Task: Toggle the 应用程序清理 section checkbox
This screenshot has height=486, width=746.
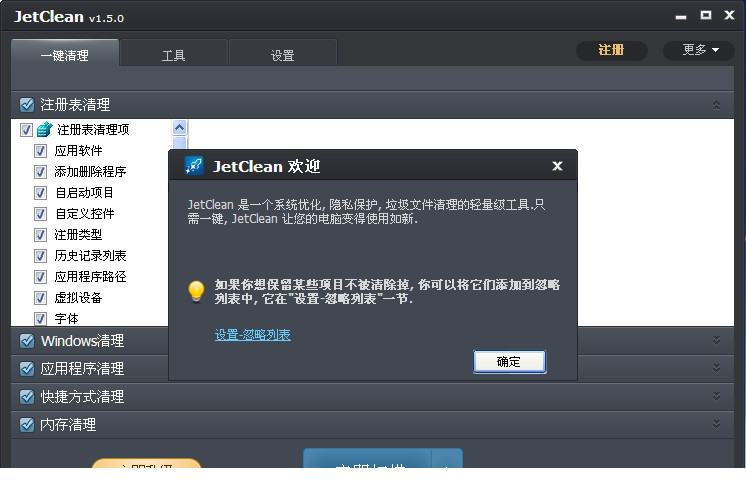Action: pyautogui.click(x=27, y=369)
